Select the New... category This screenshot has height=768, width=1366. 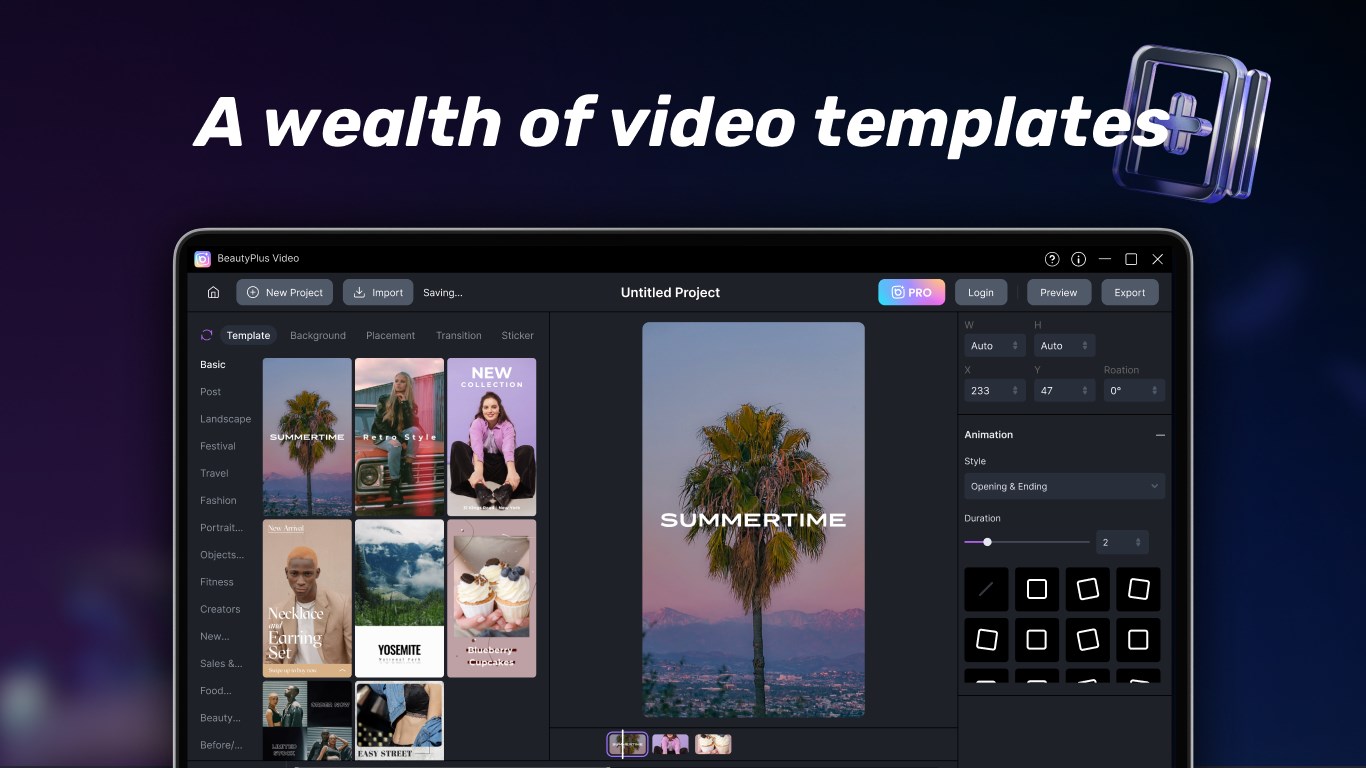point(214,636)
